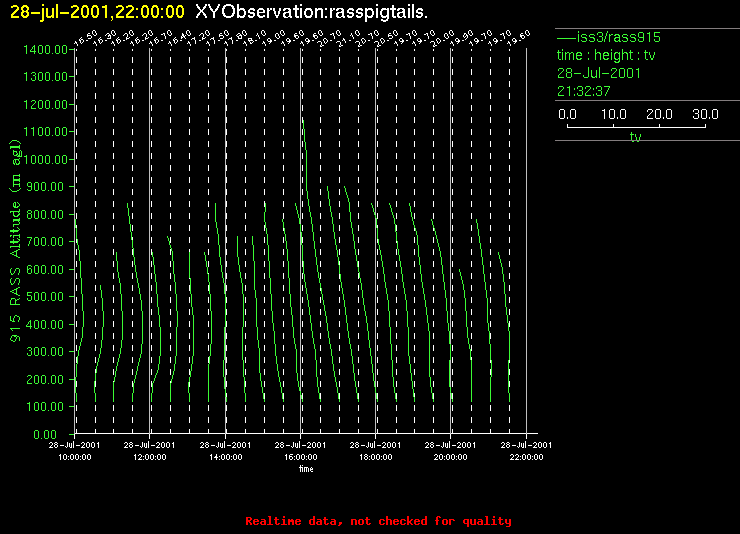This screenshot has width=740, height=534.
Task: Click the '16:00:00' time axis label
Action: click(301, 457)
